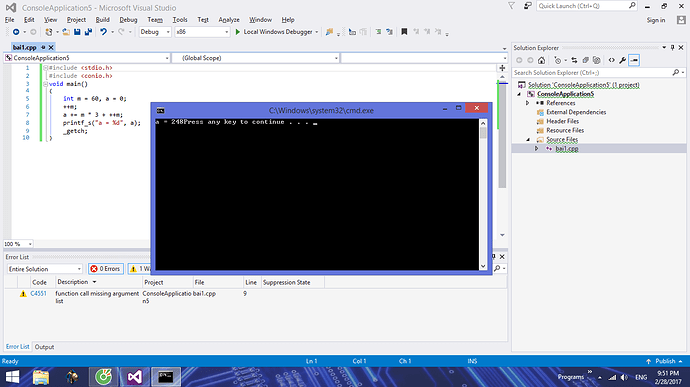
Task: Click the Solution Explorer search magnifier icon
Action: 676,72
